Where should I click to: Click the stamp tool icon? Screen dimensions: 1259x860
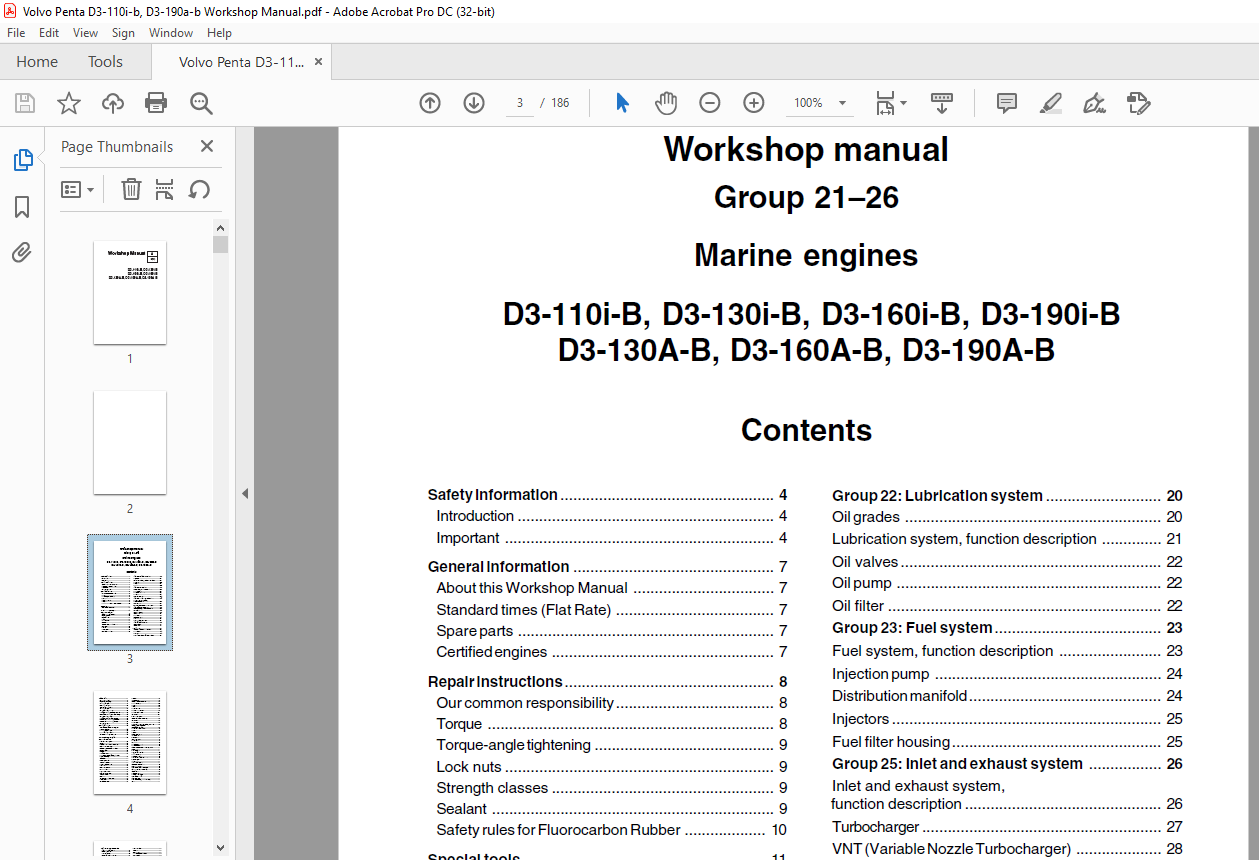[1138, 103]
